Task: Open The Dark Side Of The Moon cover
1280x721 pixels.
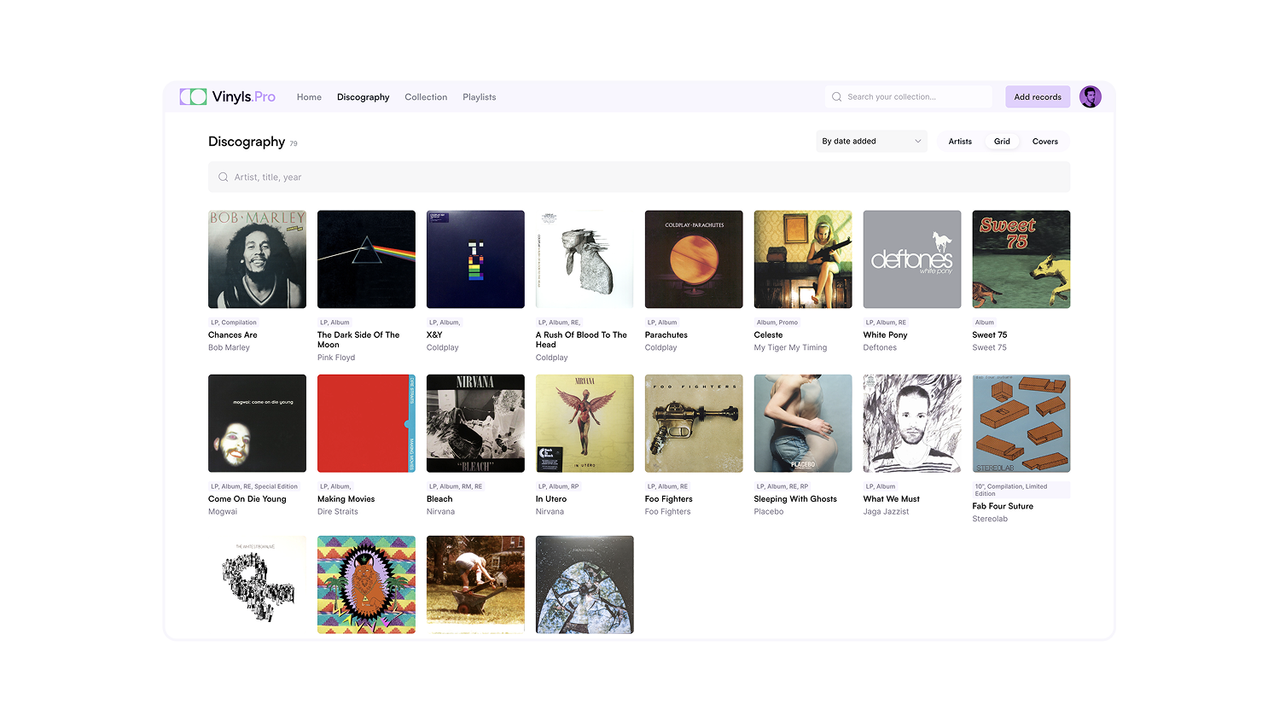Action: [366, 258]
